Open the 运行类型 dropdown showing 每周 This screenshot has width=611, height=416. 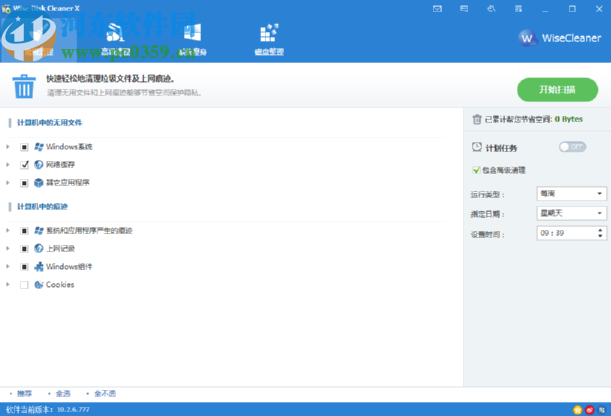click(x=572, y=194)
